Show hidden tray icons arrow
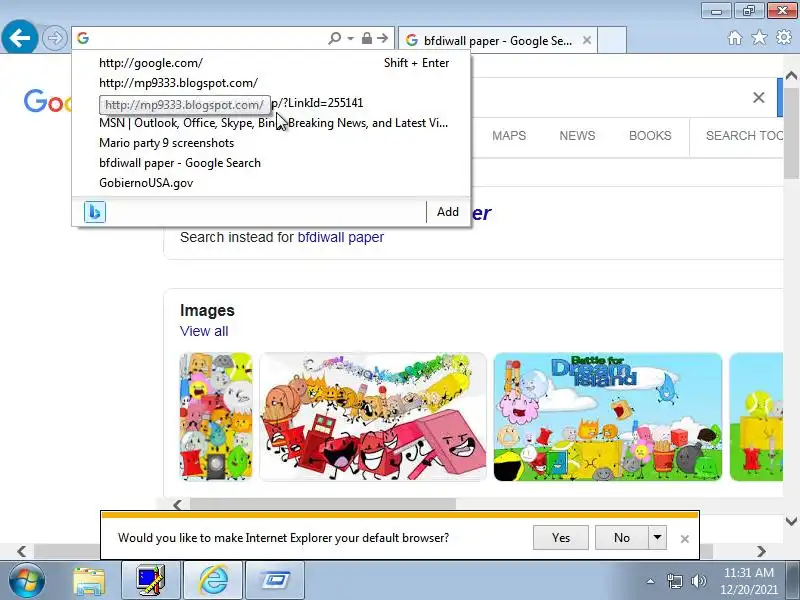 pyautogui.click(x=651, y=581)
